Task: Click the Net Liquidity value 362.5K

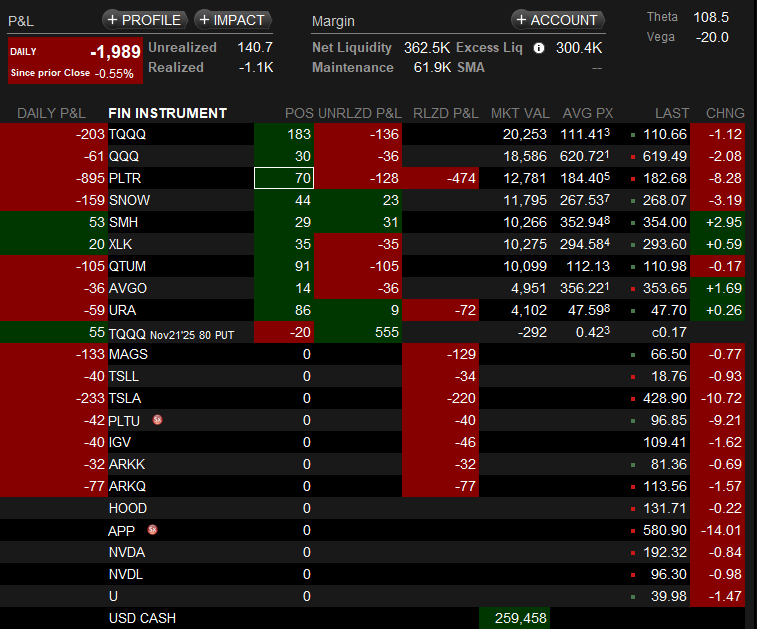Action: click(427, 48)
